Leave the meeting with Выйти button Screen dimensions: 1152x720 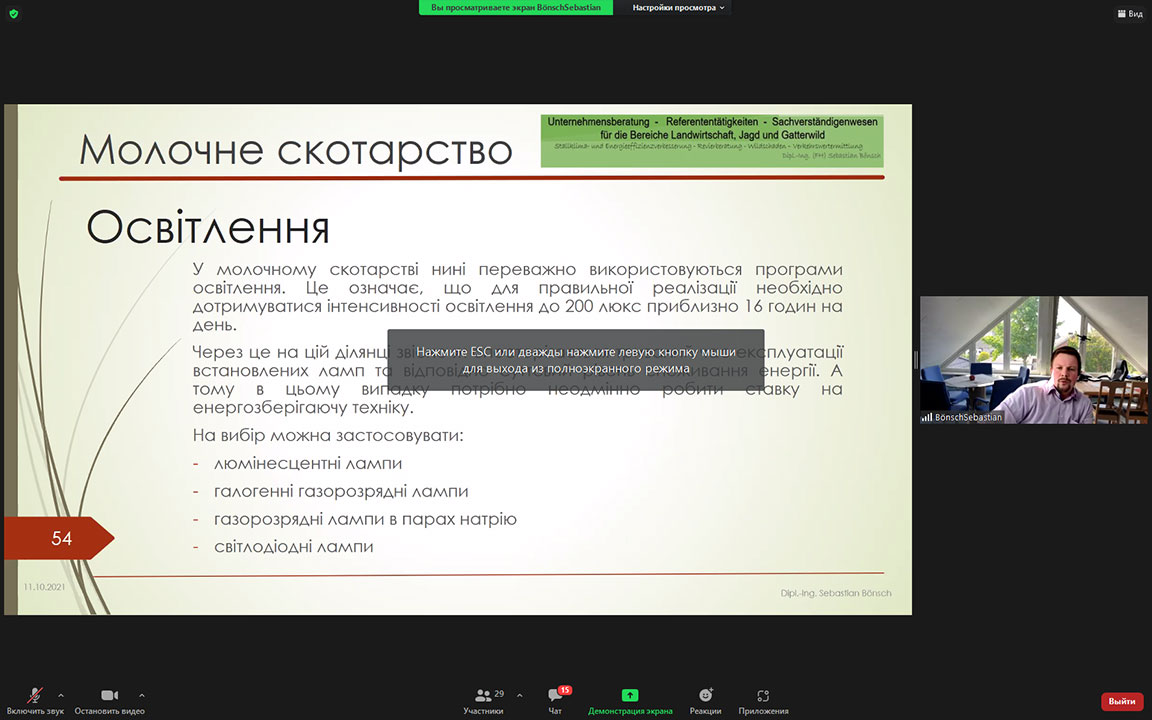pos(1122,701)
